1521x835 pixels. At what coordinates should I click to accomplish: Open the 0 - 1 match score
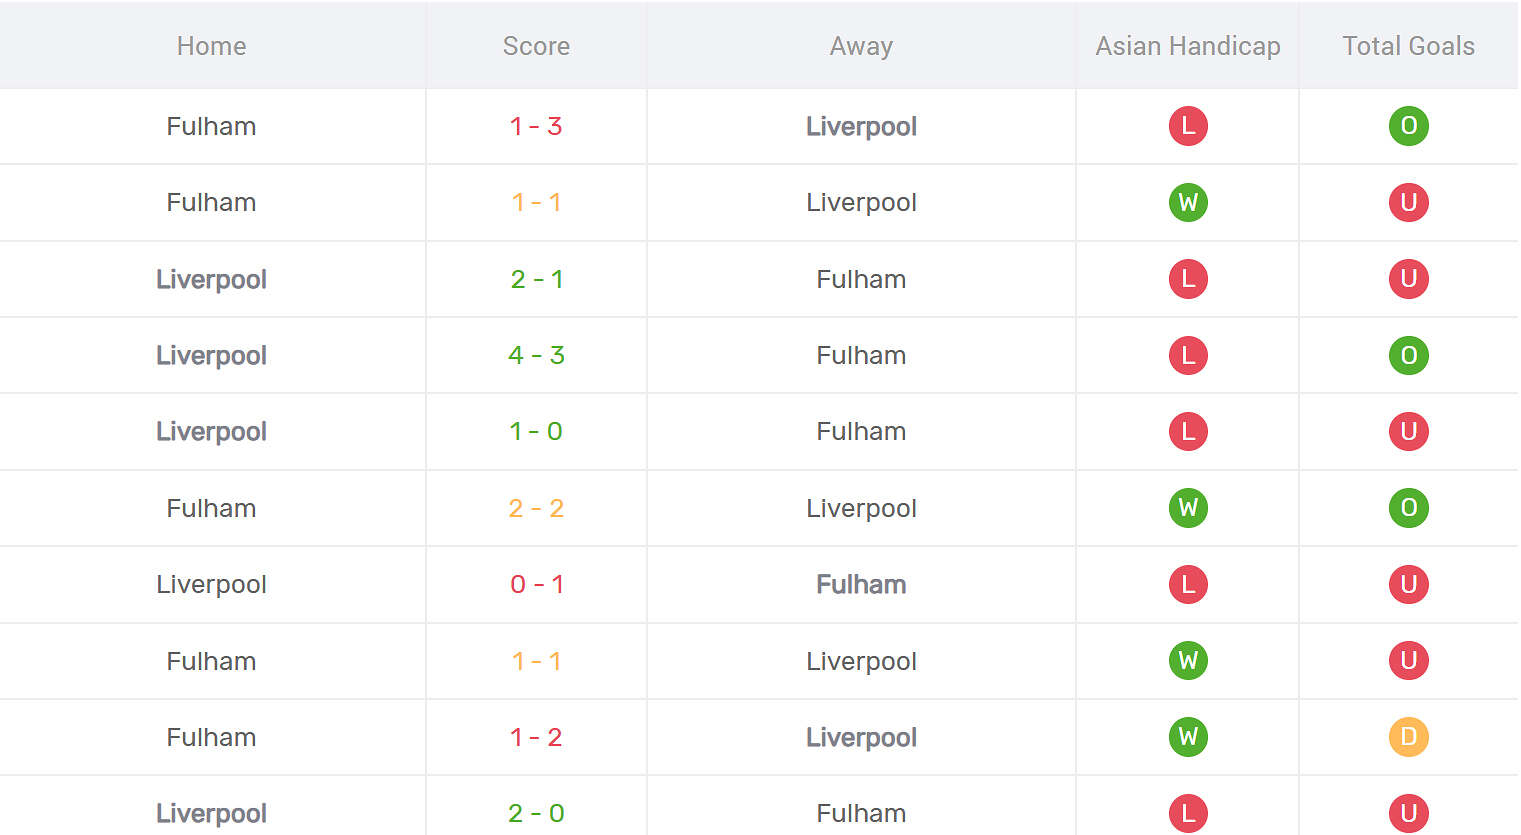[x=536, y=584]
